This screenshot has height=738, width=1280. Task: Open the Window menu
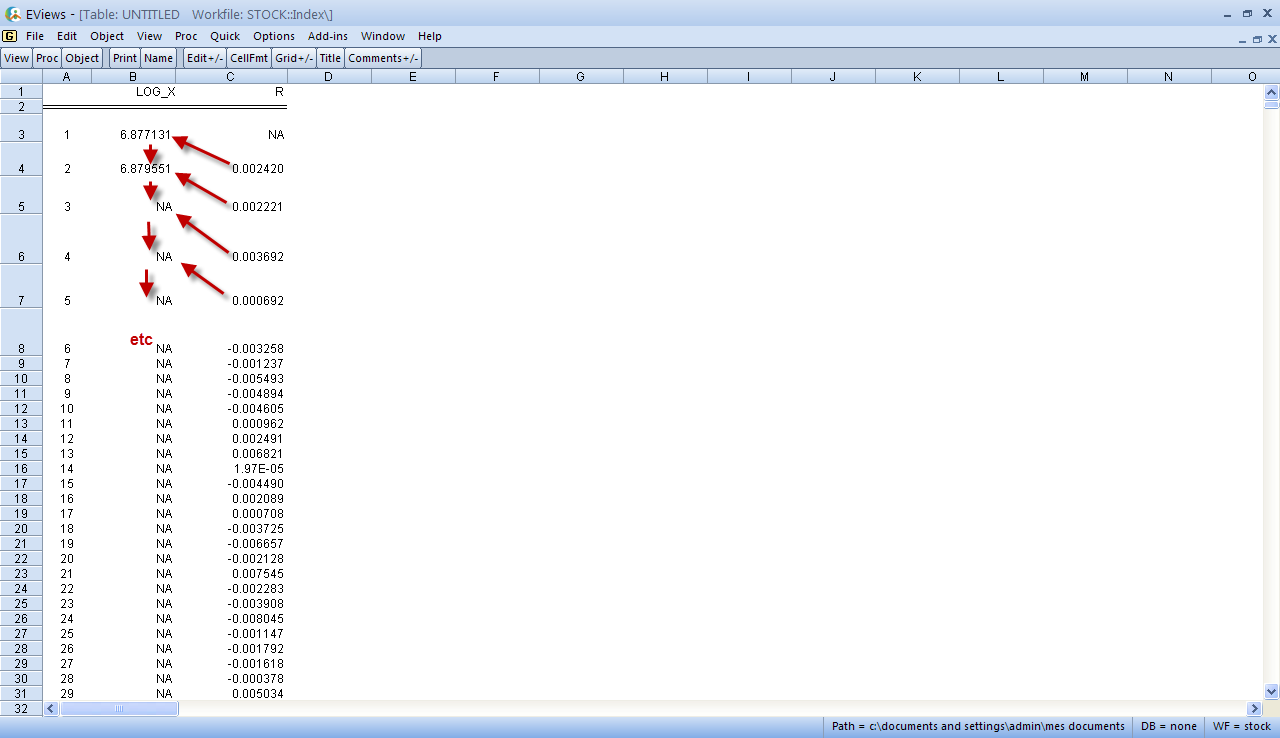pos(383,36)
